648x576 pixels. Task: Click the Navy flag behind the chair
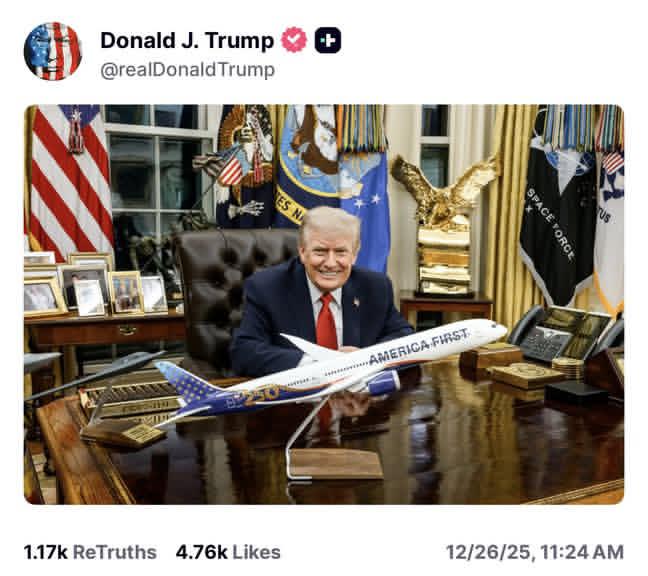point(308,165)
